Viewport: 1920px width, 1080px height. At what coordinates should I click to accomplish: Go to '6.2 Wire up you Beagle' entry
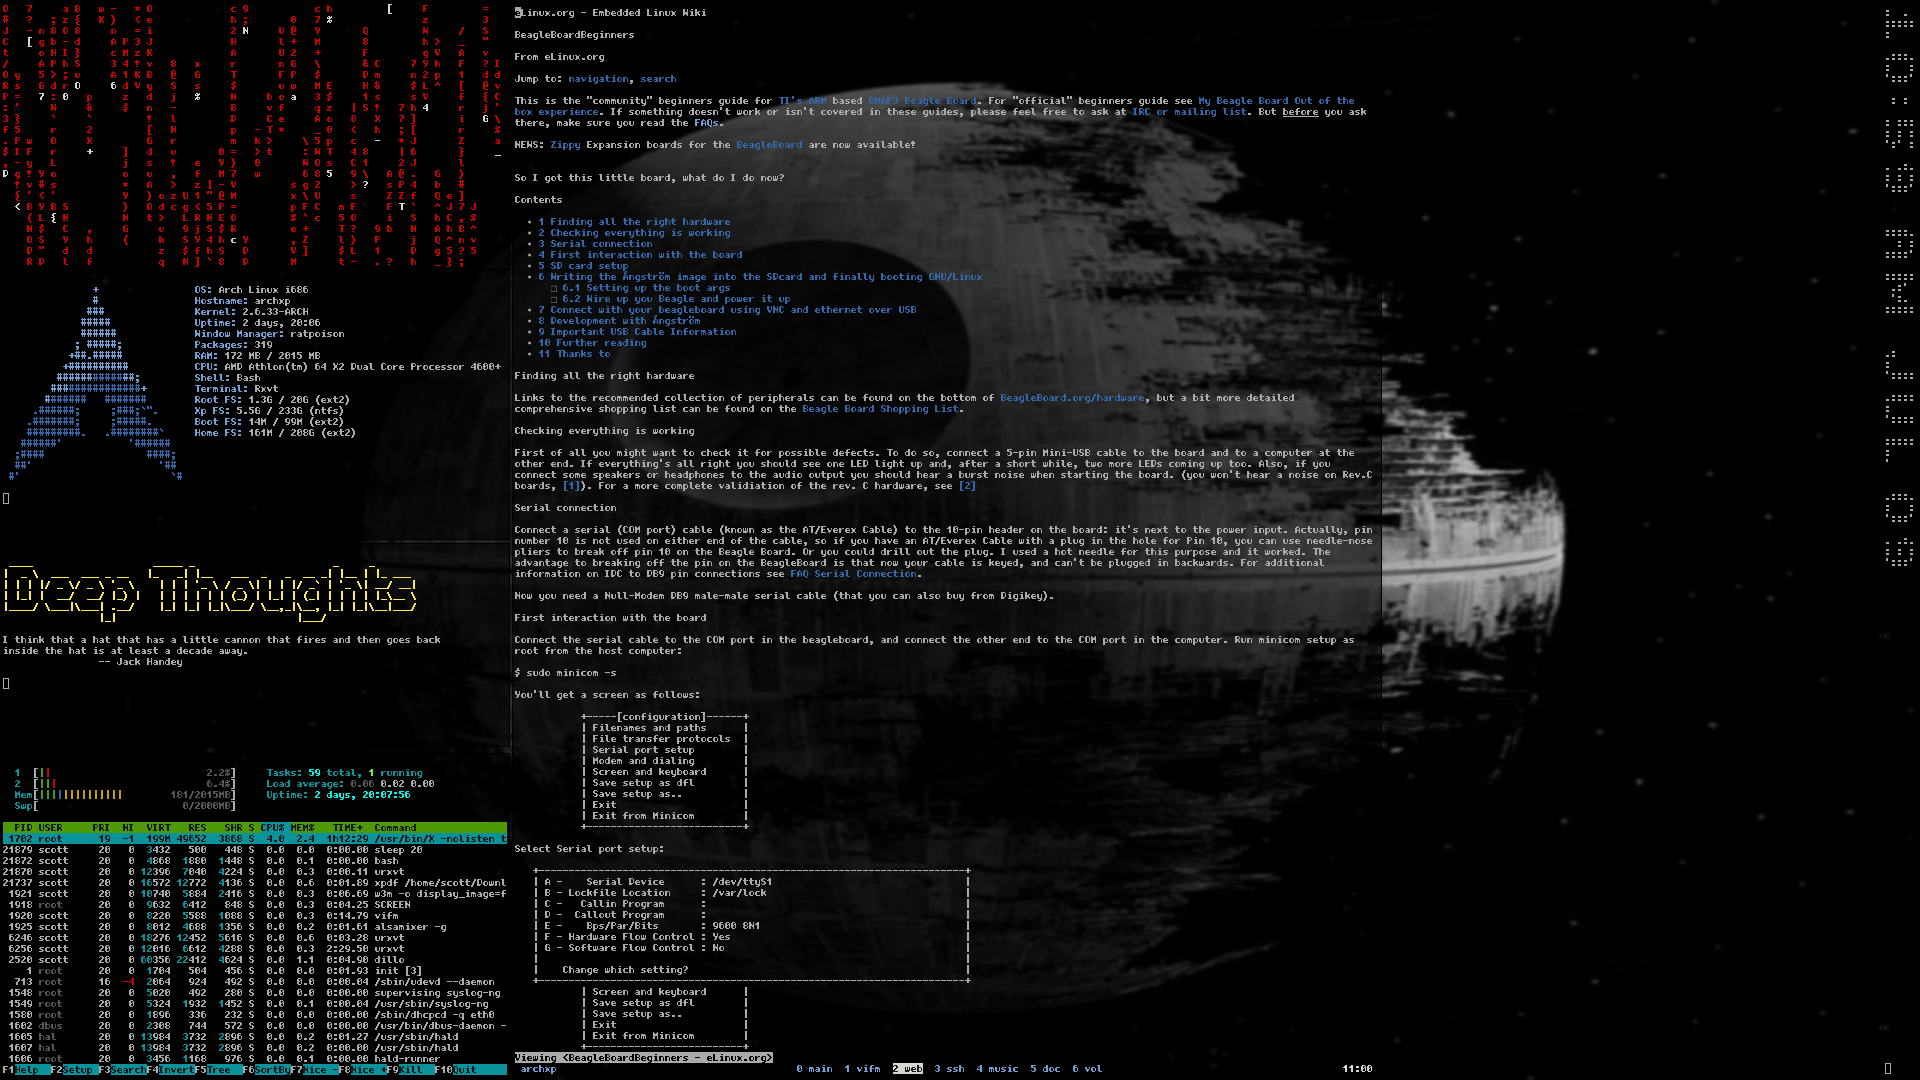click(x=676, y=299)
